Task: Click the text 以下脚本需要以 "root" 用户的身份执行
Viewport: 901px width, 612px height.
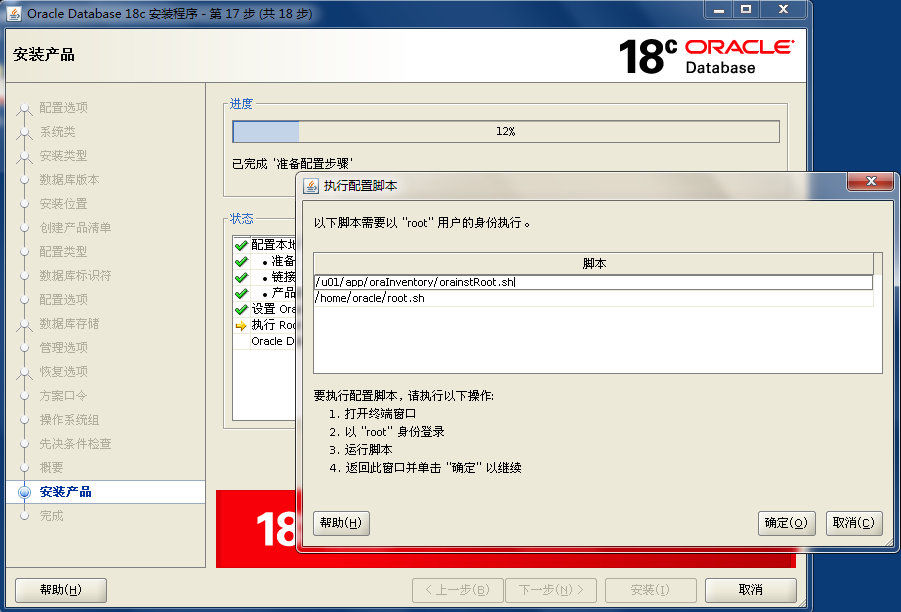Action: tap(422, 223)
